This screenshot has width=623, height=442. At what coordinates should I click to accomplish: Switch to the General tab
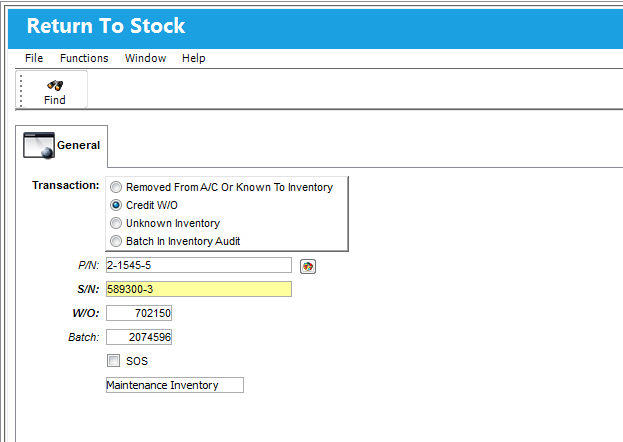63,146
